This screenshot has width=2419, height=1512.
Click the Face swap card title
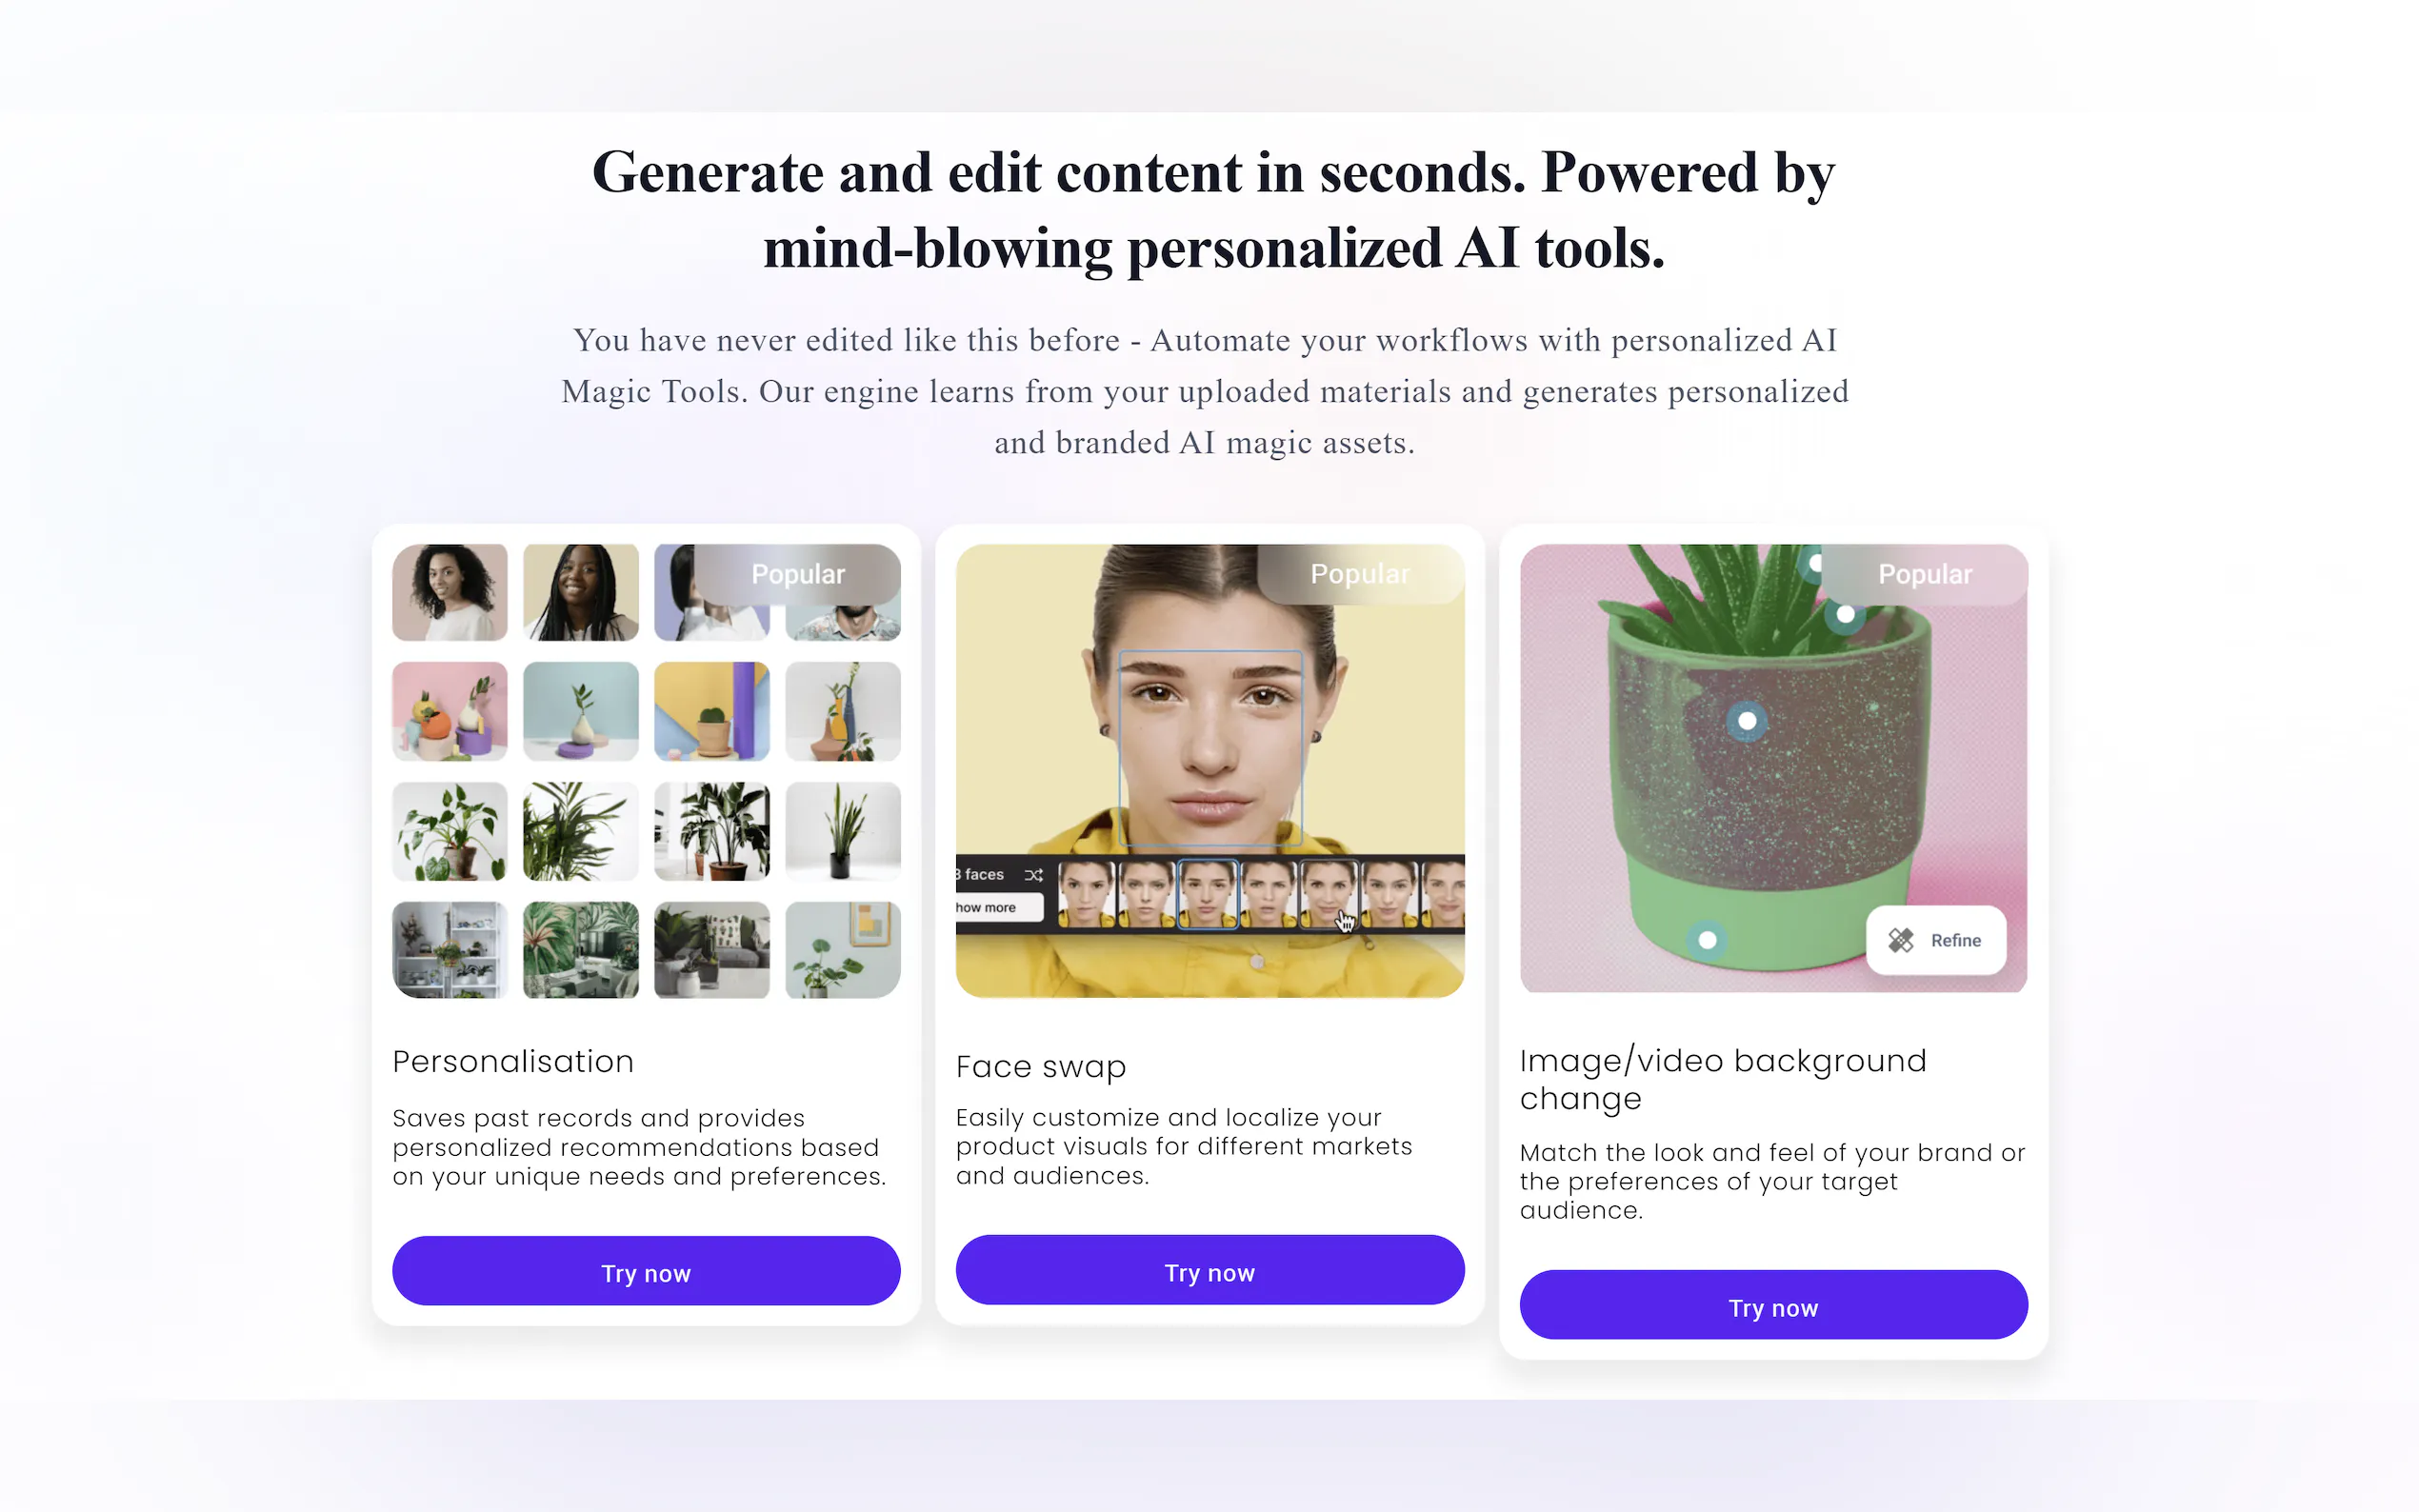point(1040,1067)
